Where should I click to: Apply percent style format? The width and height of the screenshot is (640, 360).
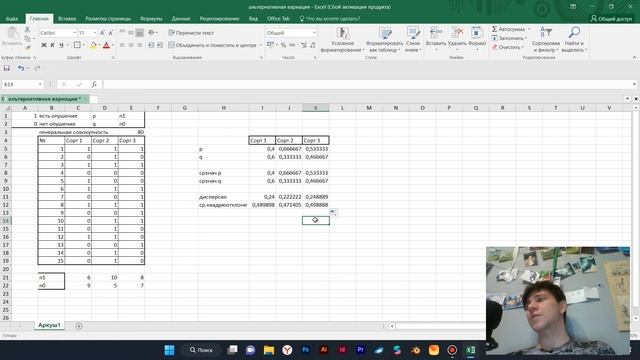(283, 45)
